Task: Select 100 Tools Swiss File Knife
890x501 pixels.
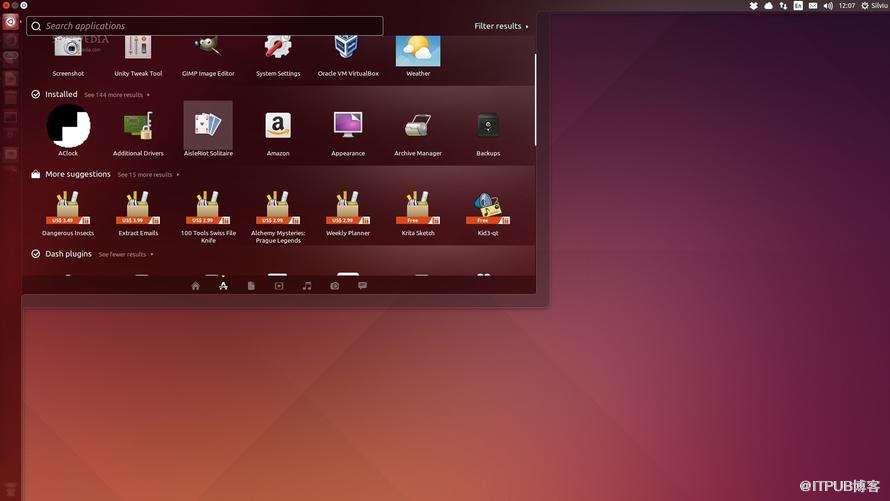Action: pos(208,217)
